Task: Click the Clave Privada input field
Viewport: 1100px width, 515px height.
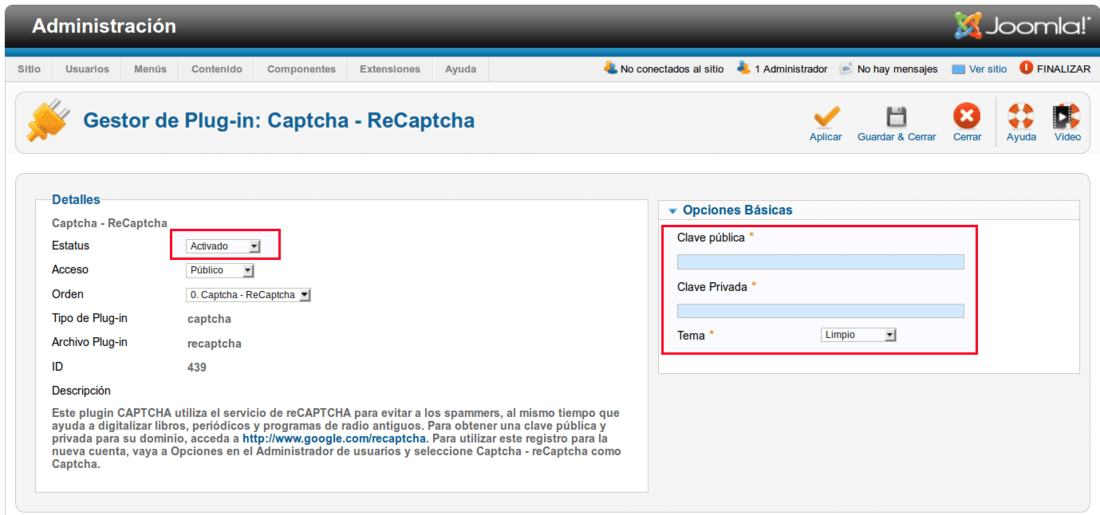Action: (x=820, y=311)
